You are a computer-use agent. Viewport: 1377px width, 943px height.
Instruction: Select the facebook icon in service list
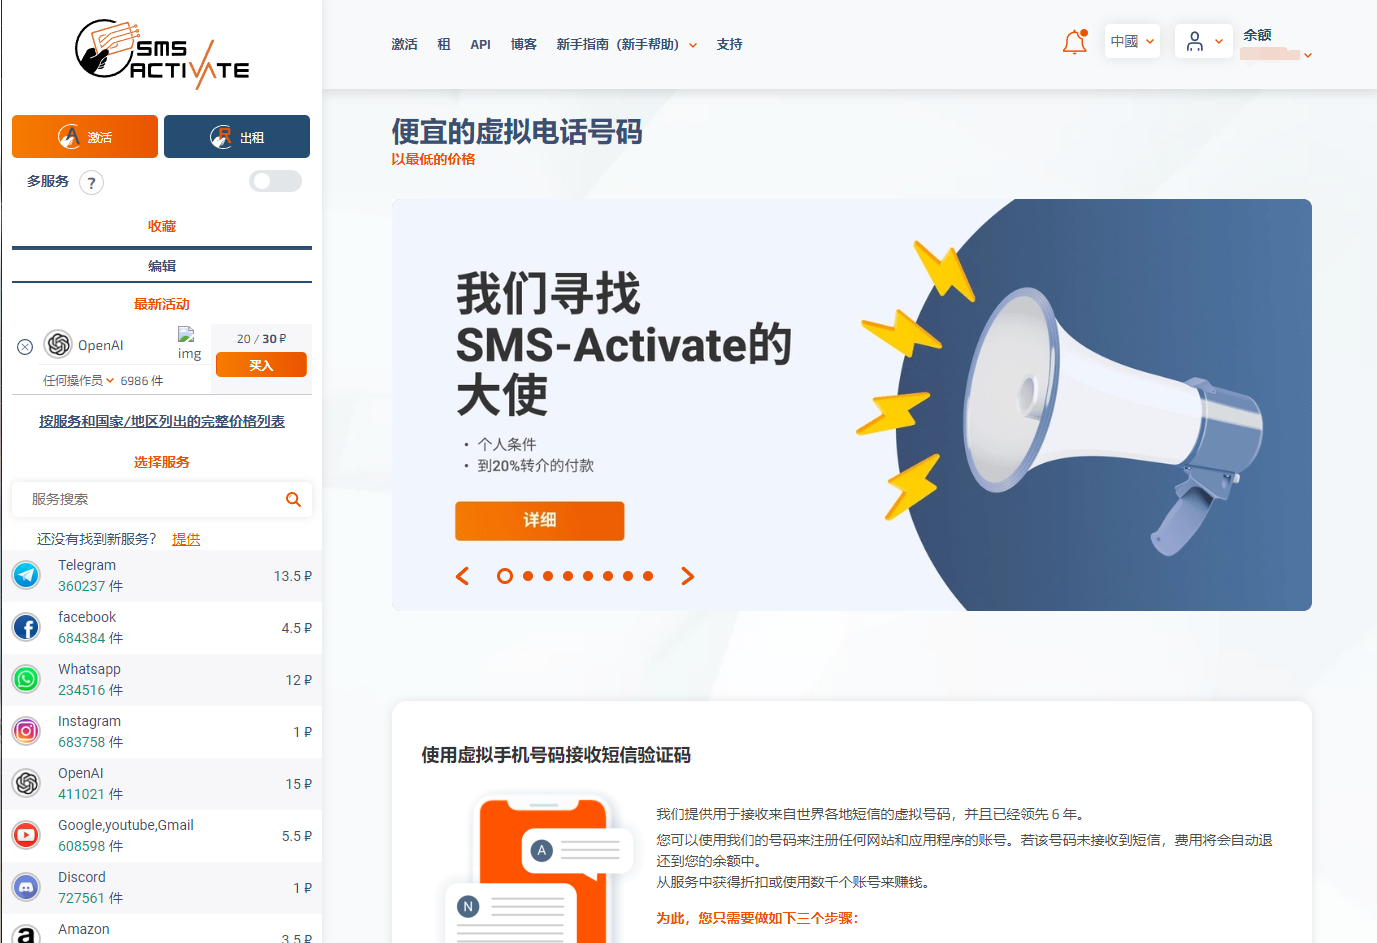point(26,627)
